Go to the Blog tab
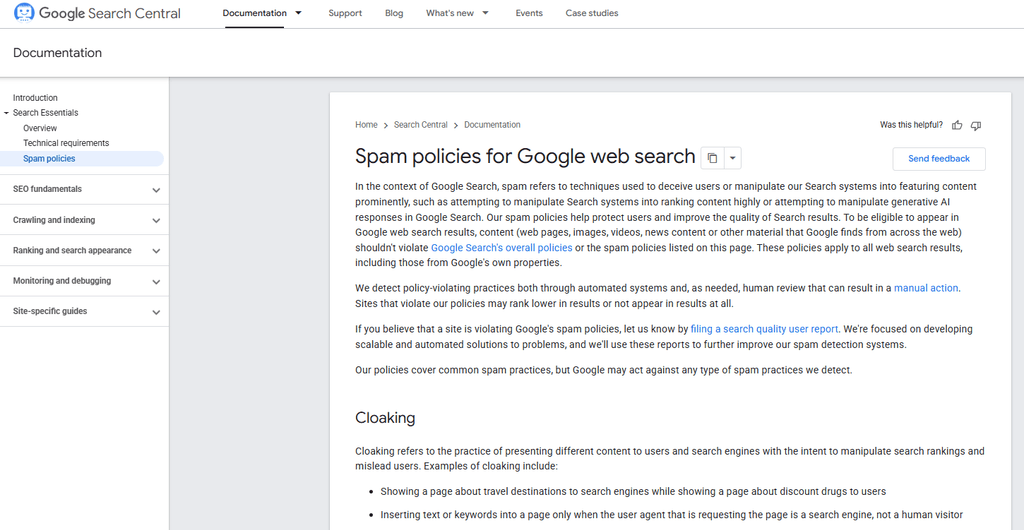Screen dimensions: 1024x530 [x=394, y=13]
